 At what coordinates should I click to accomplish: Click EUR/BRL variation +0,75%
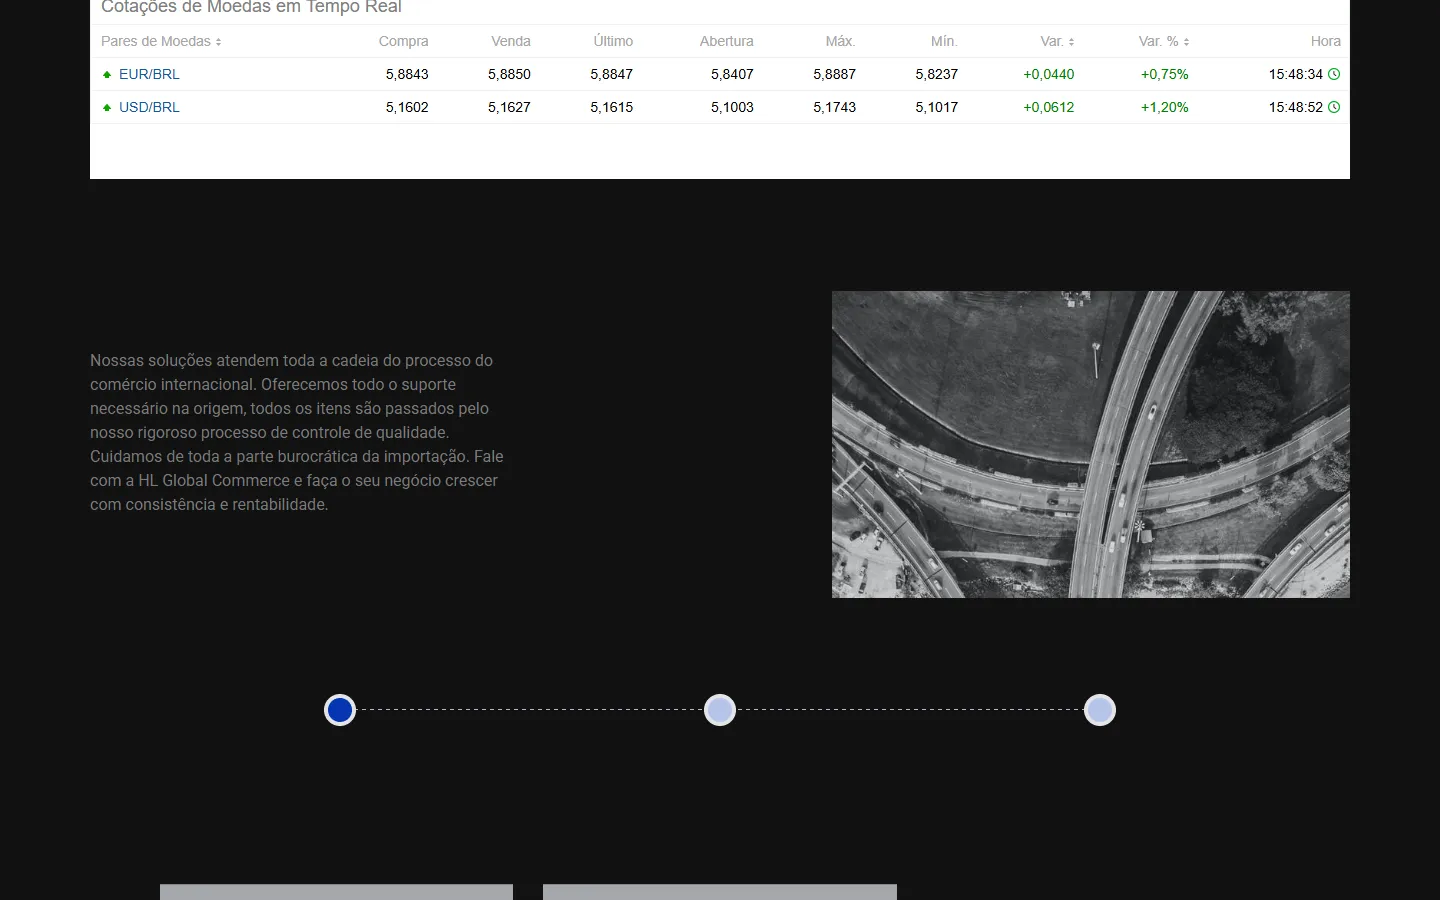tap(1165, 74)
